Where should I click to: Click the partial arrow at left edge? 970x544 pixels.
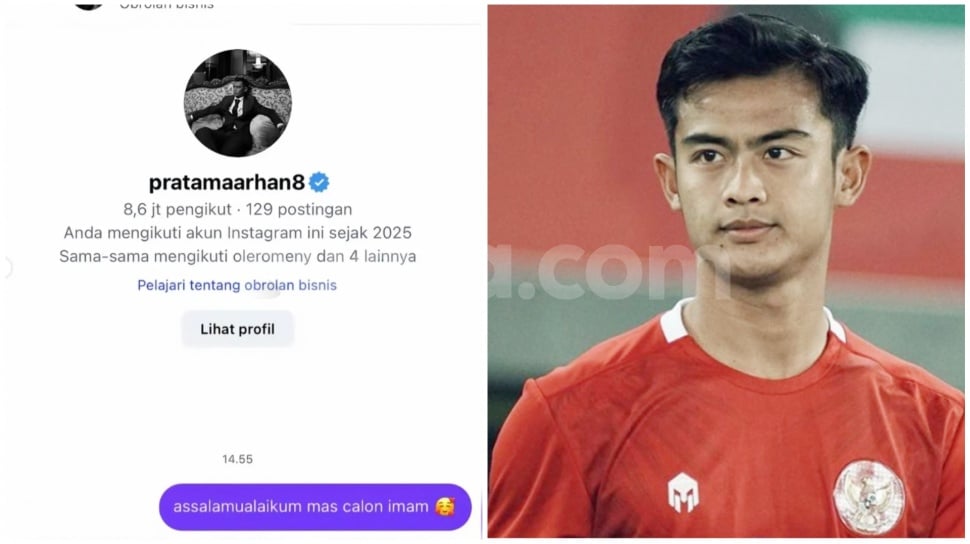(x=7, y=268)
